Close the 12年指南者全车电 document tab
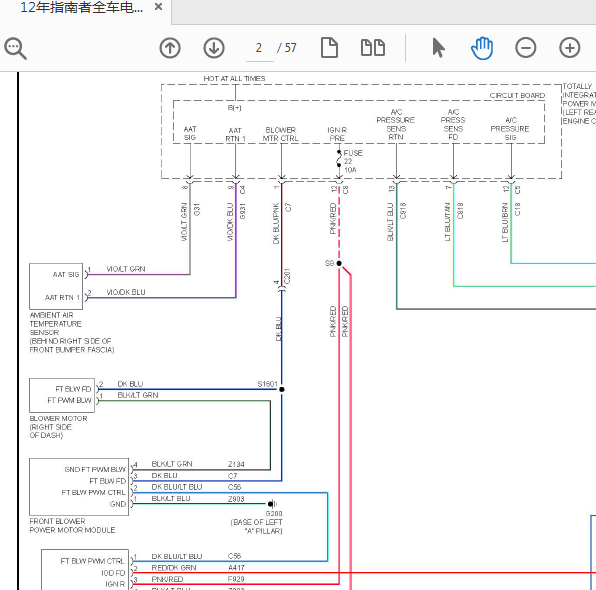 pos(159,7)
